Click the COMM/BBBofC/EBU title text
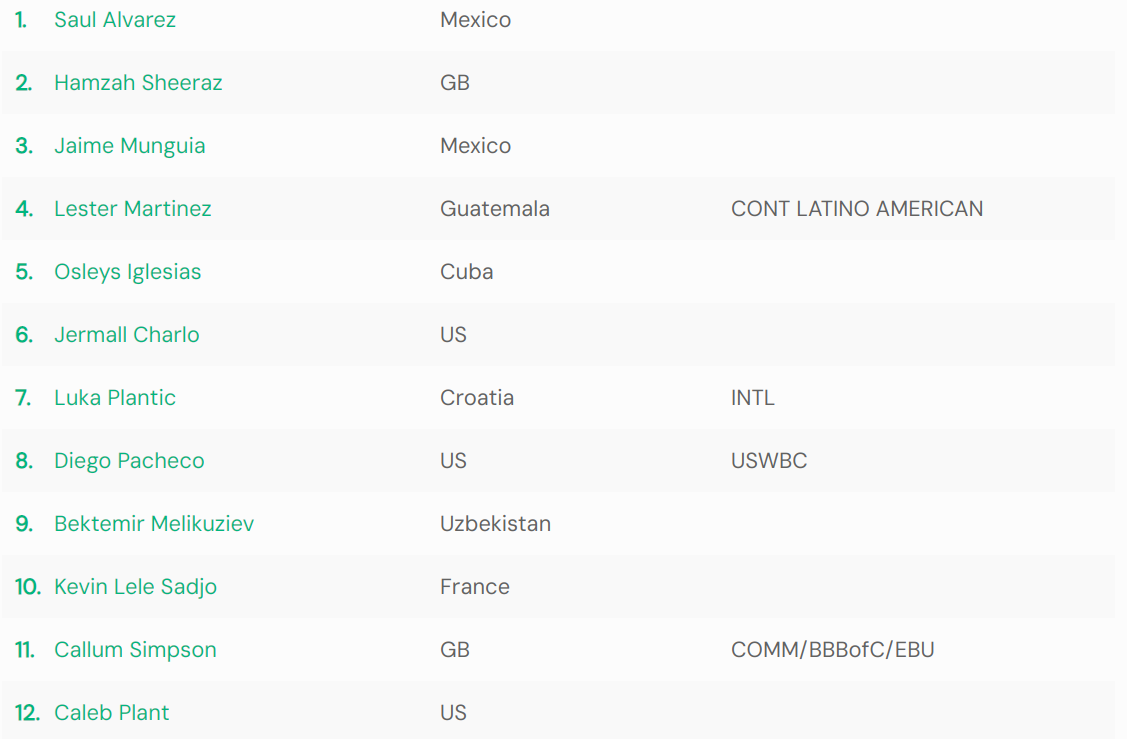1127x739 pixels. click(832, 650)
